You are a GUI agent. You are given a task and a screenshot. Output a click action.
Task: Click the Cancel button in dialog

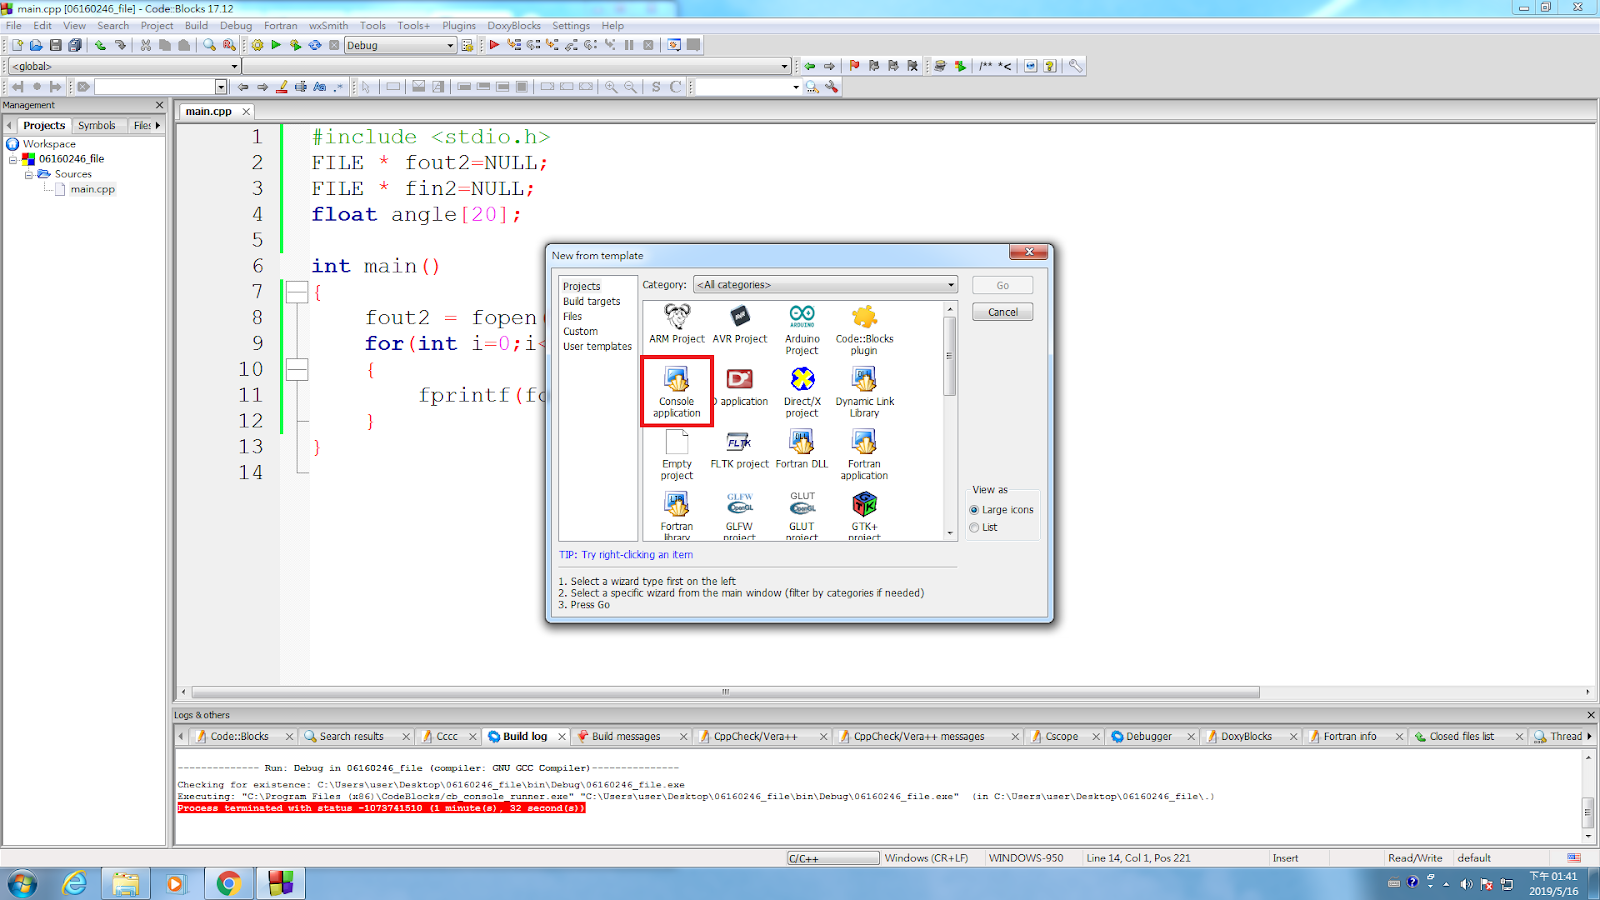click(1003, 312)
